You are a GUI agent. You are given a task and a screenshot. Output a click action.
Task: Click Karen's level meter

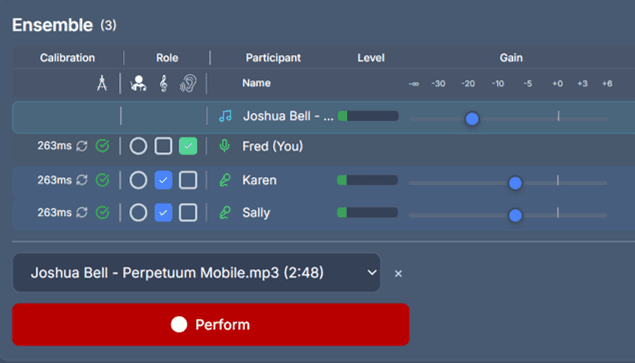367,180
